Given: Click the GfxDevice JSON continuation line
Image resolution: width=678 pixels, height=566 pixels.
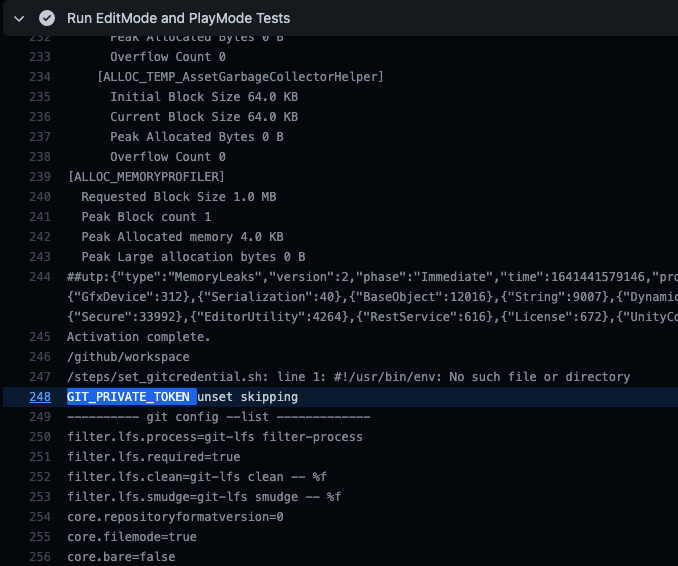Looking at the screenshot, I should tap(372, 297).
